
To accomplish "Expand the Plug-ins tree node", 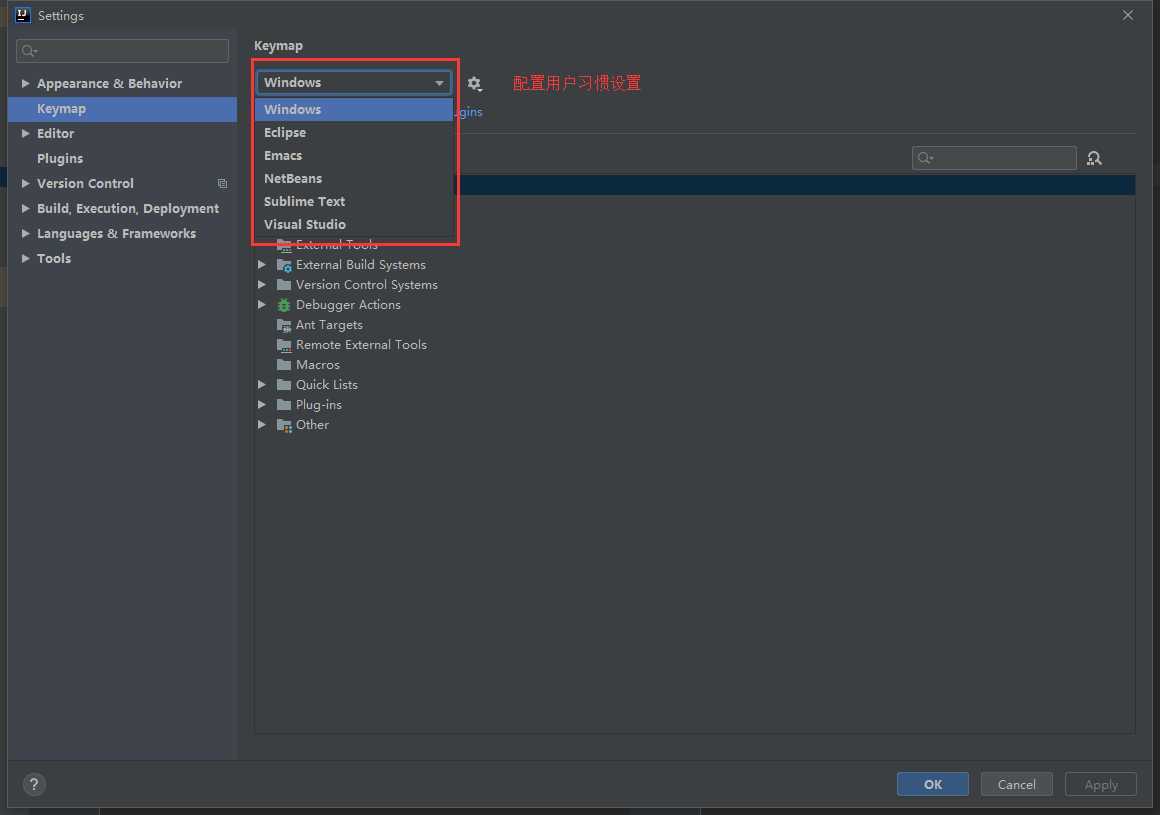I will click(262, 405).
